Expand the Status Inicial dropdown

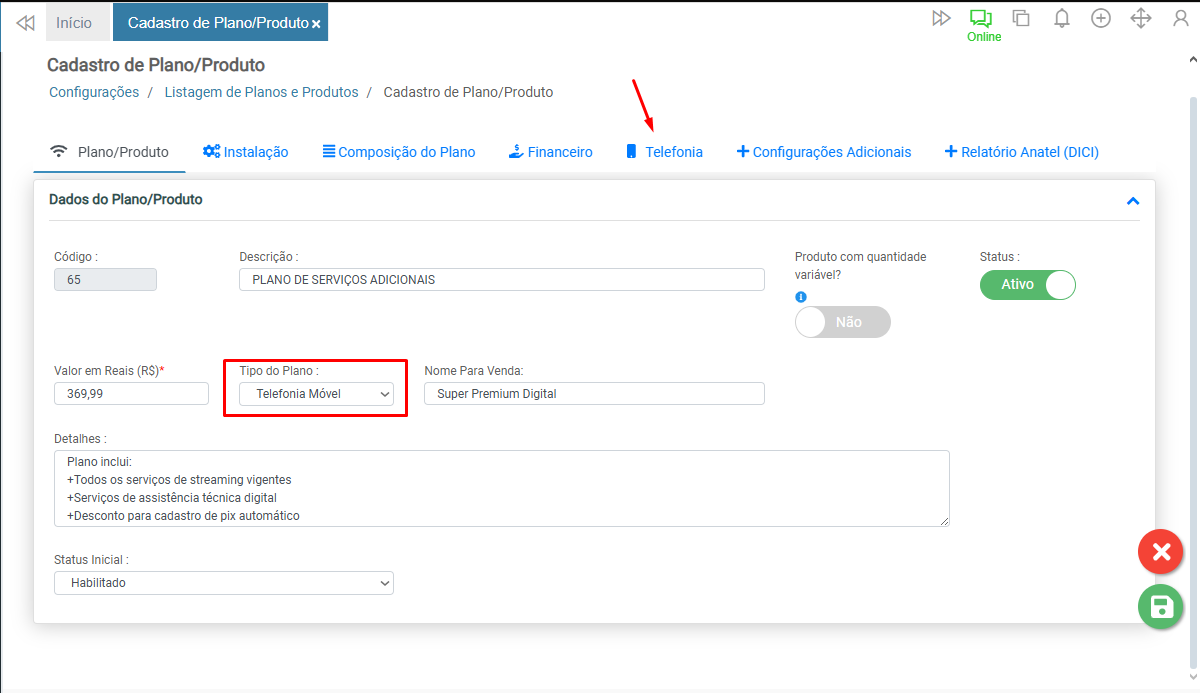click(223, 582)
